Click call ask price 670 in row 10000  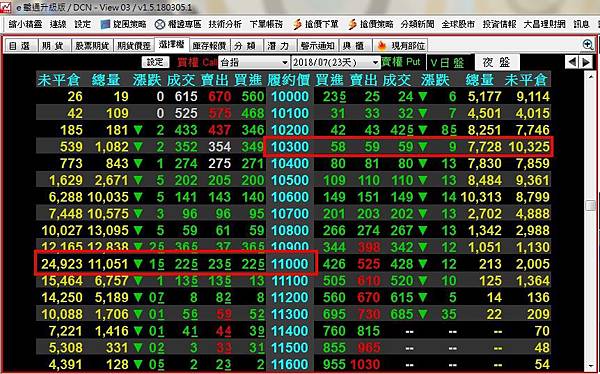pos(220,96)
